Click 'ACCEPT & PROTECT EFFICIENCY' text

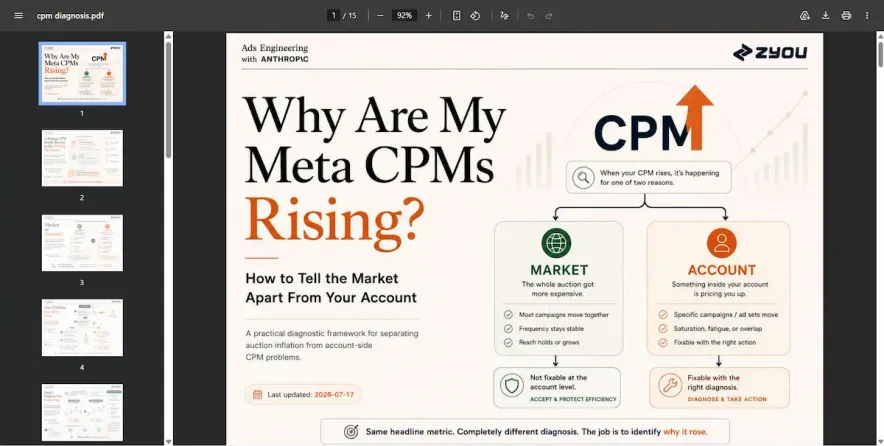click(573, 399)
